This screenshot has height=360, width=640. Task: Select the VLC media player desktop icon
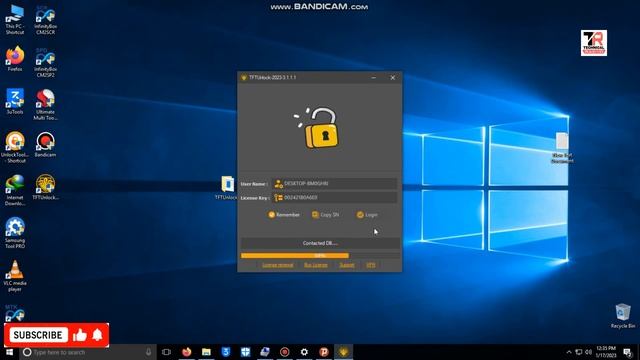tap(15, 276)
